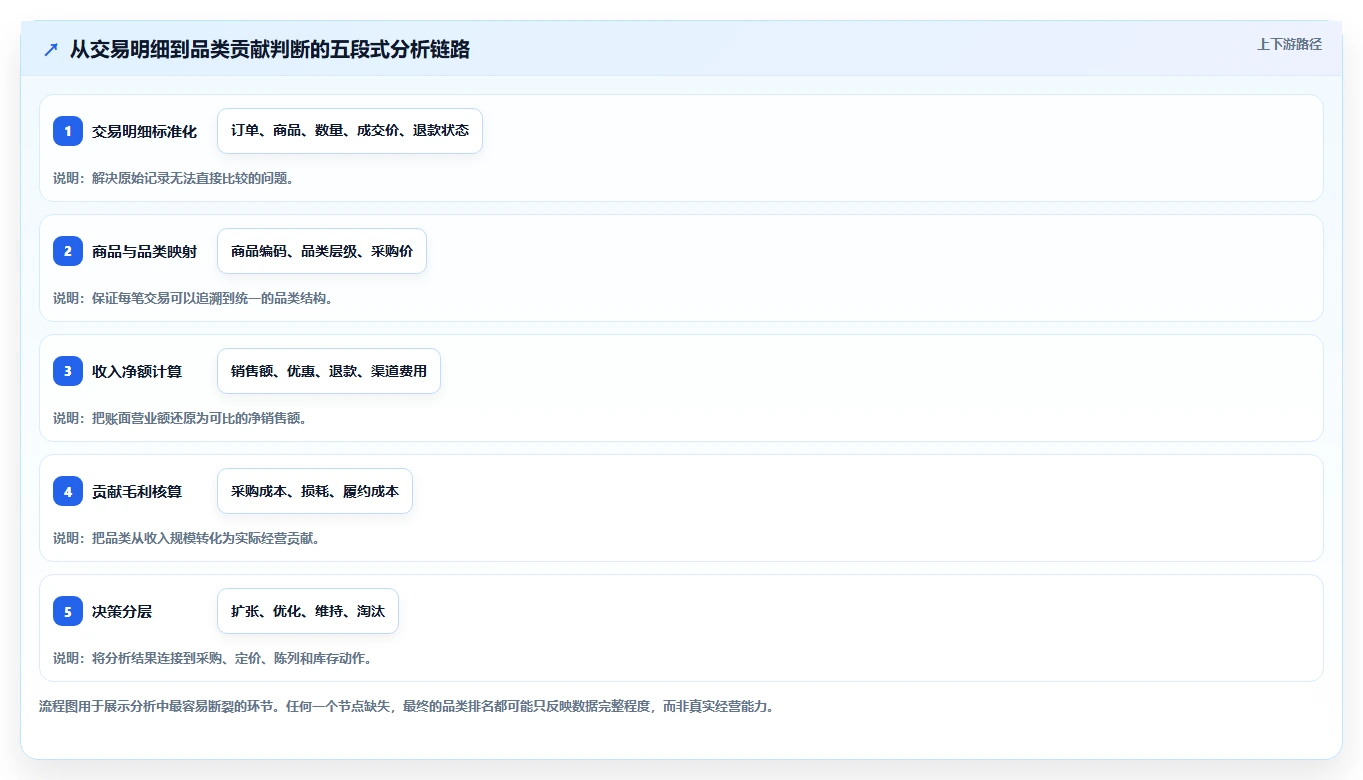Click the footer paragraph starting 流程图用于展示分析中

[407, 706]
